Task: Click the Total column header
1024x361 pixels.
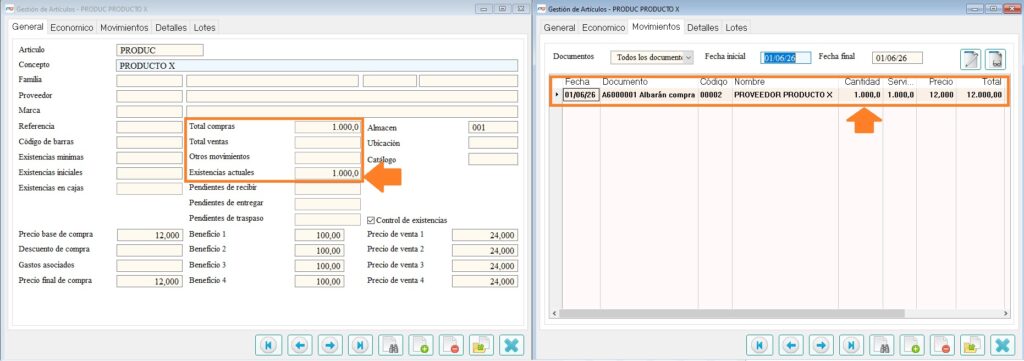Action: tap(992, 82)
